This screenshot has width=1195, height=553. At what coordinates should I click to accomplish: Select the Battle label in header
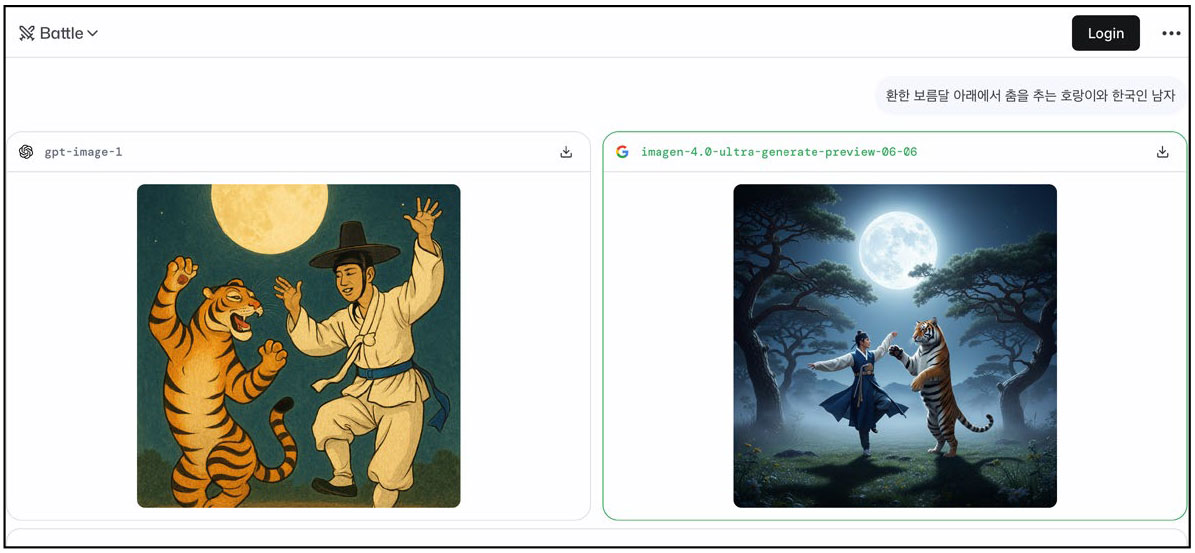pyautogui.click(x=61, y=34)
